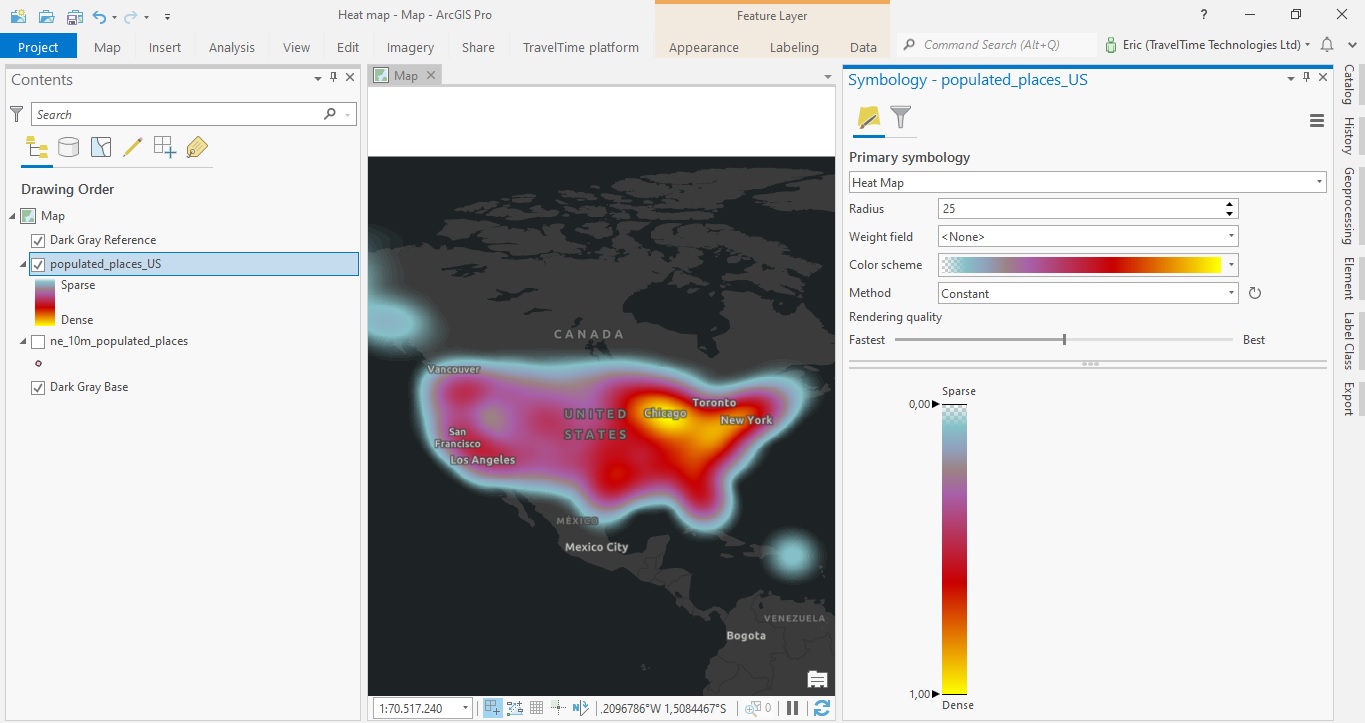Pause map drawing in the status bar
This screenshot has height=723, width=1365.
[791, 707]
